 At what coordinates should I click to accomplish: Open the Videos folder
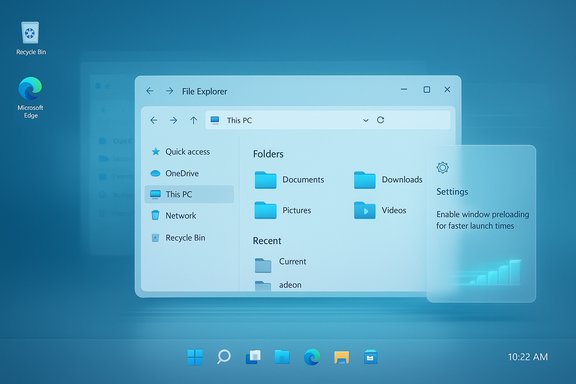[x=380, y=210]
